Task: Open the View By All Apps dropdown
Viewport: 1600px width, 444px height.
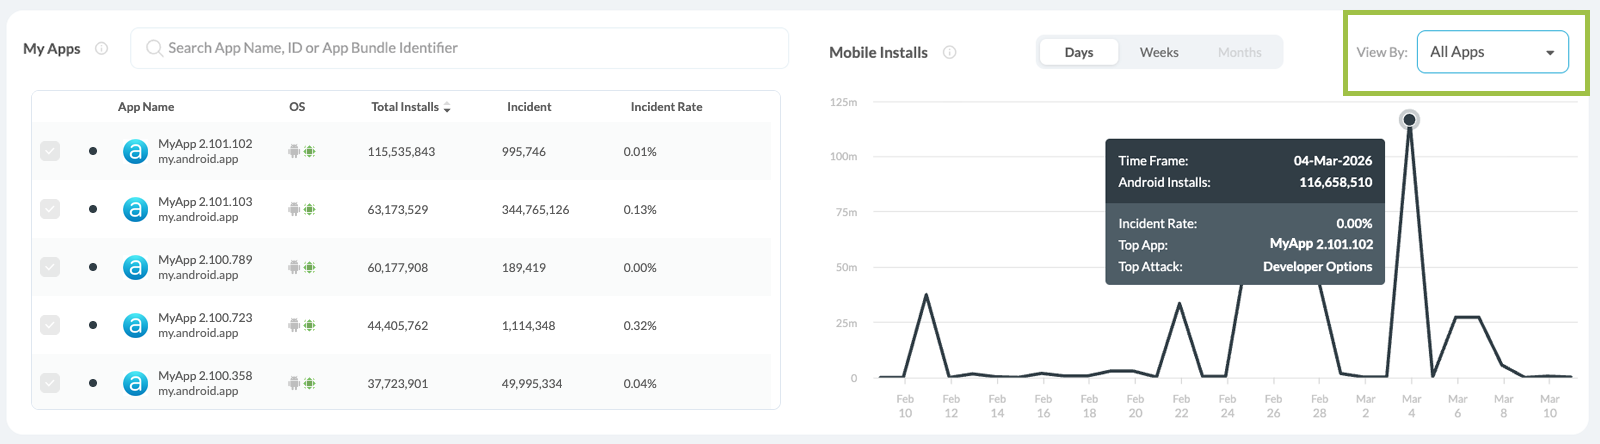Action: point(1492,52)
